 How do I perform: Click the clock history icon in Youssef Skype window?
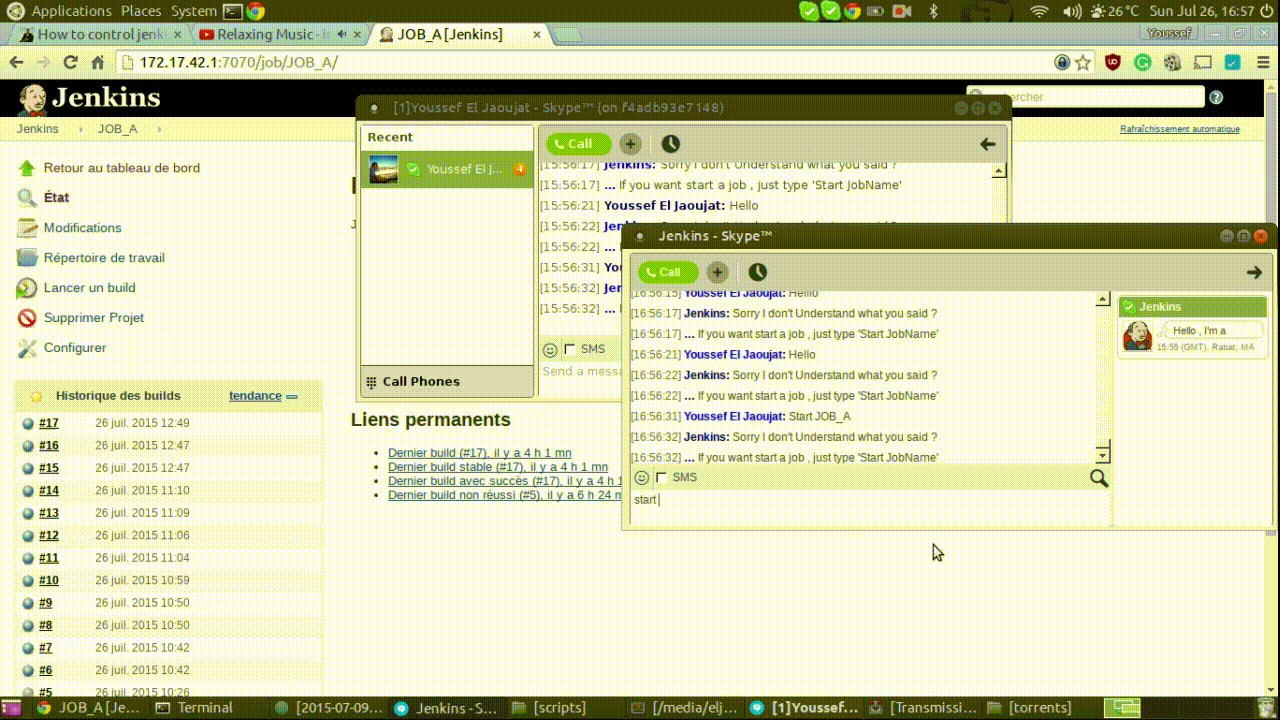(x=670, y=144)
